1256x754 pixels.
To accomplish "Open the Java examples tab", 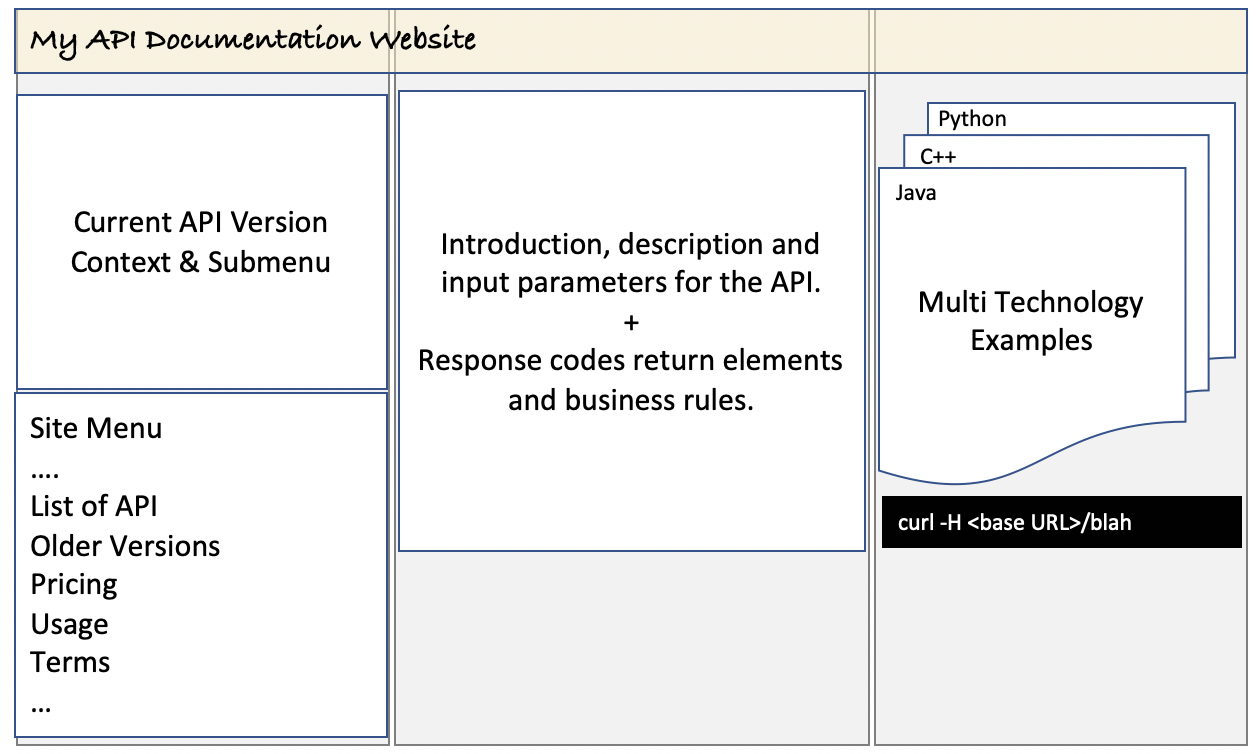I will click(915, 192).
